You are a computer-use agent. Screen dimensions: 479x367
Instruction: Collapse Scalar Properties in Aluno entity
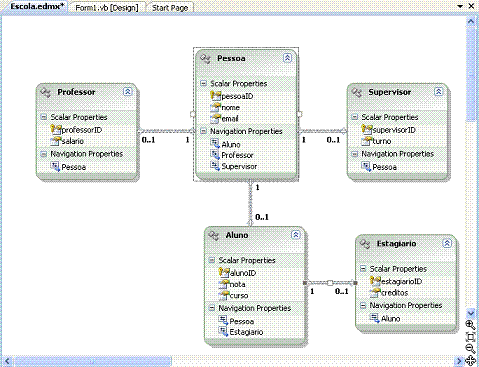point(212,260)
